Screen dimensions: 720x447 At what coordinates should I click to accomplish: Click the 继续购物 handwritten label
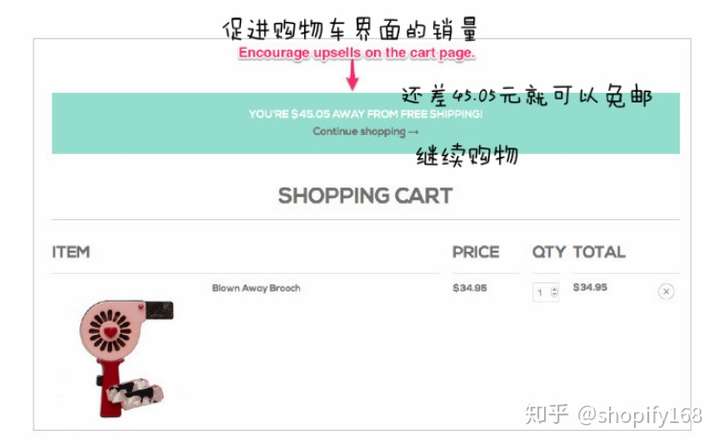[x=467, y=156]
